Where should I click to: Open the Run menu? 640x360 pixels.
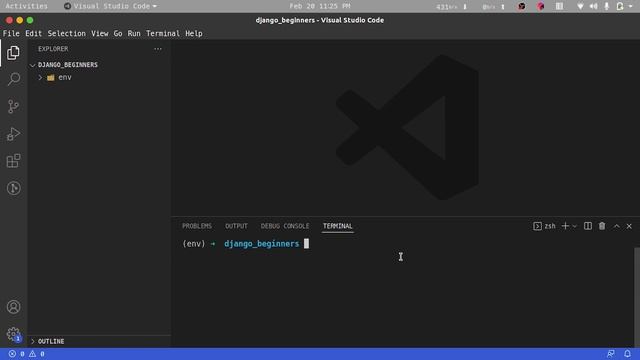pos(134,33)
